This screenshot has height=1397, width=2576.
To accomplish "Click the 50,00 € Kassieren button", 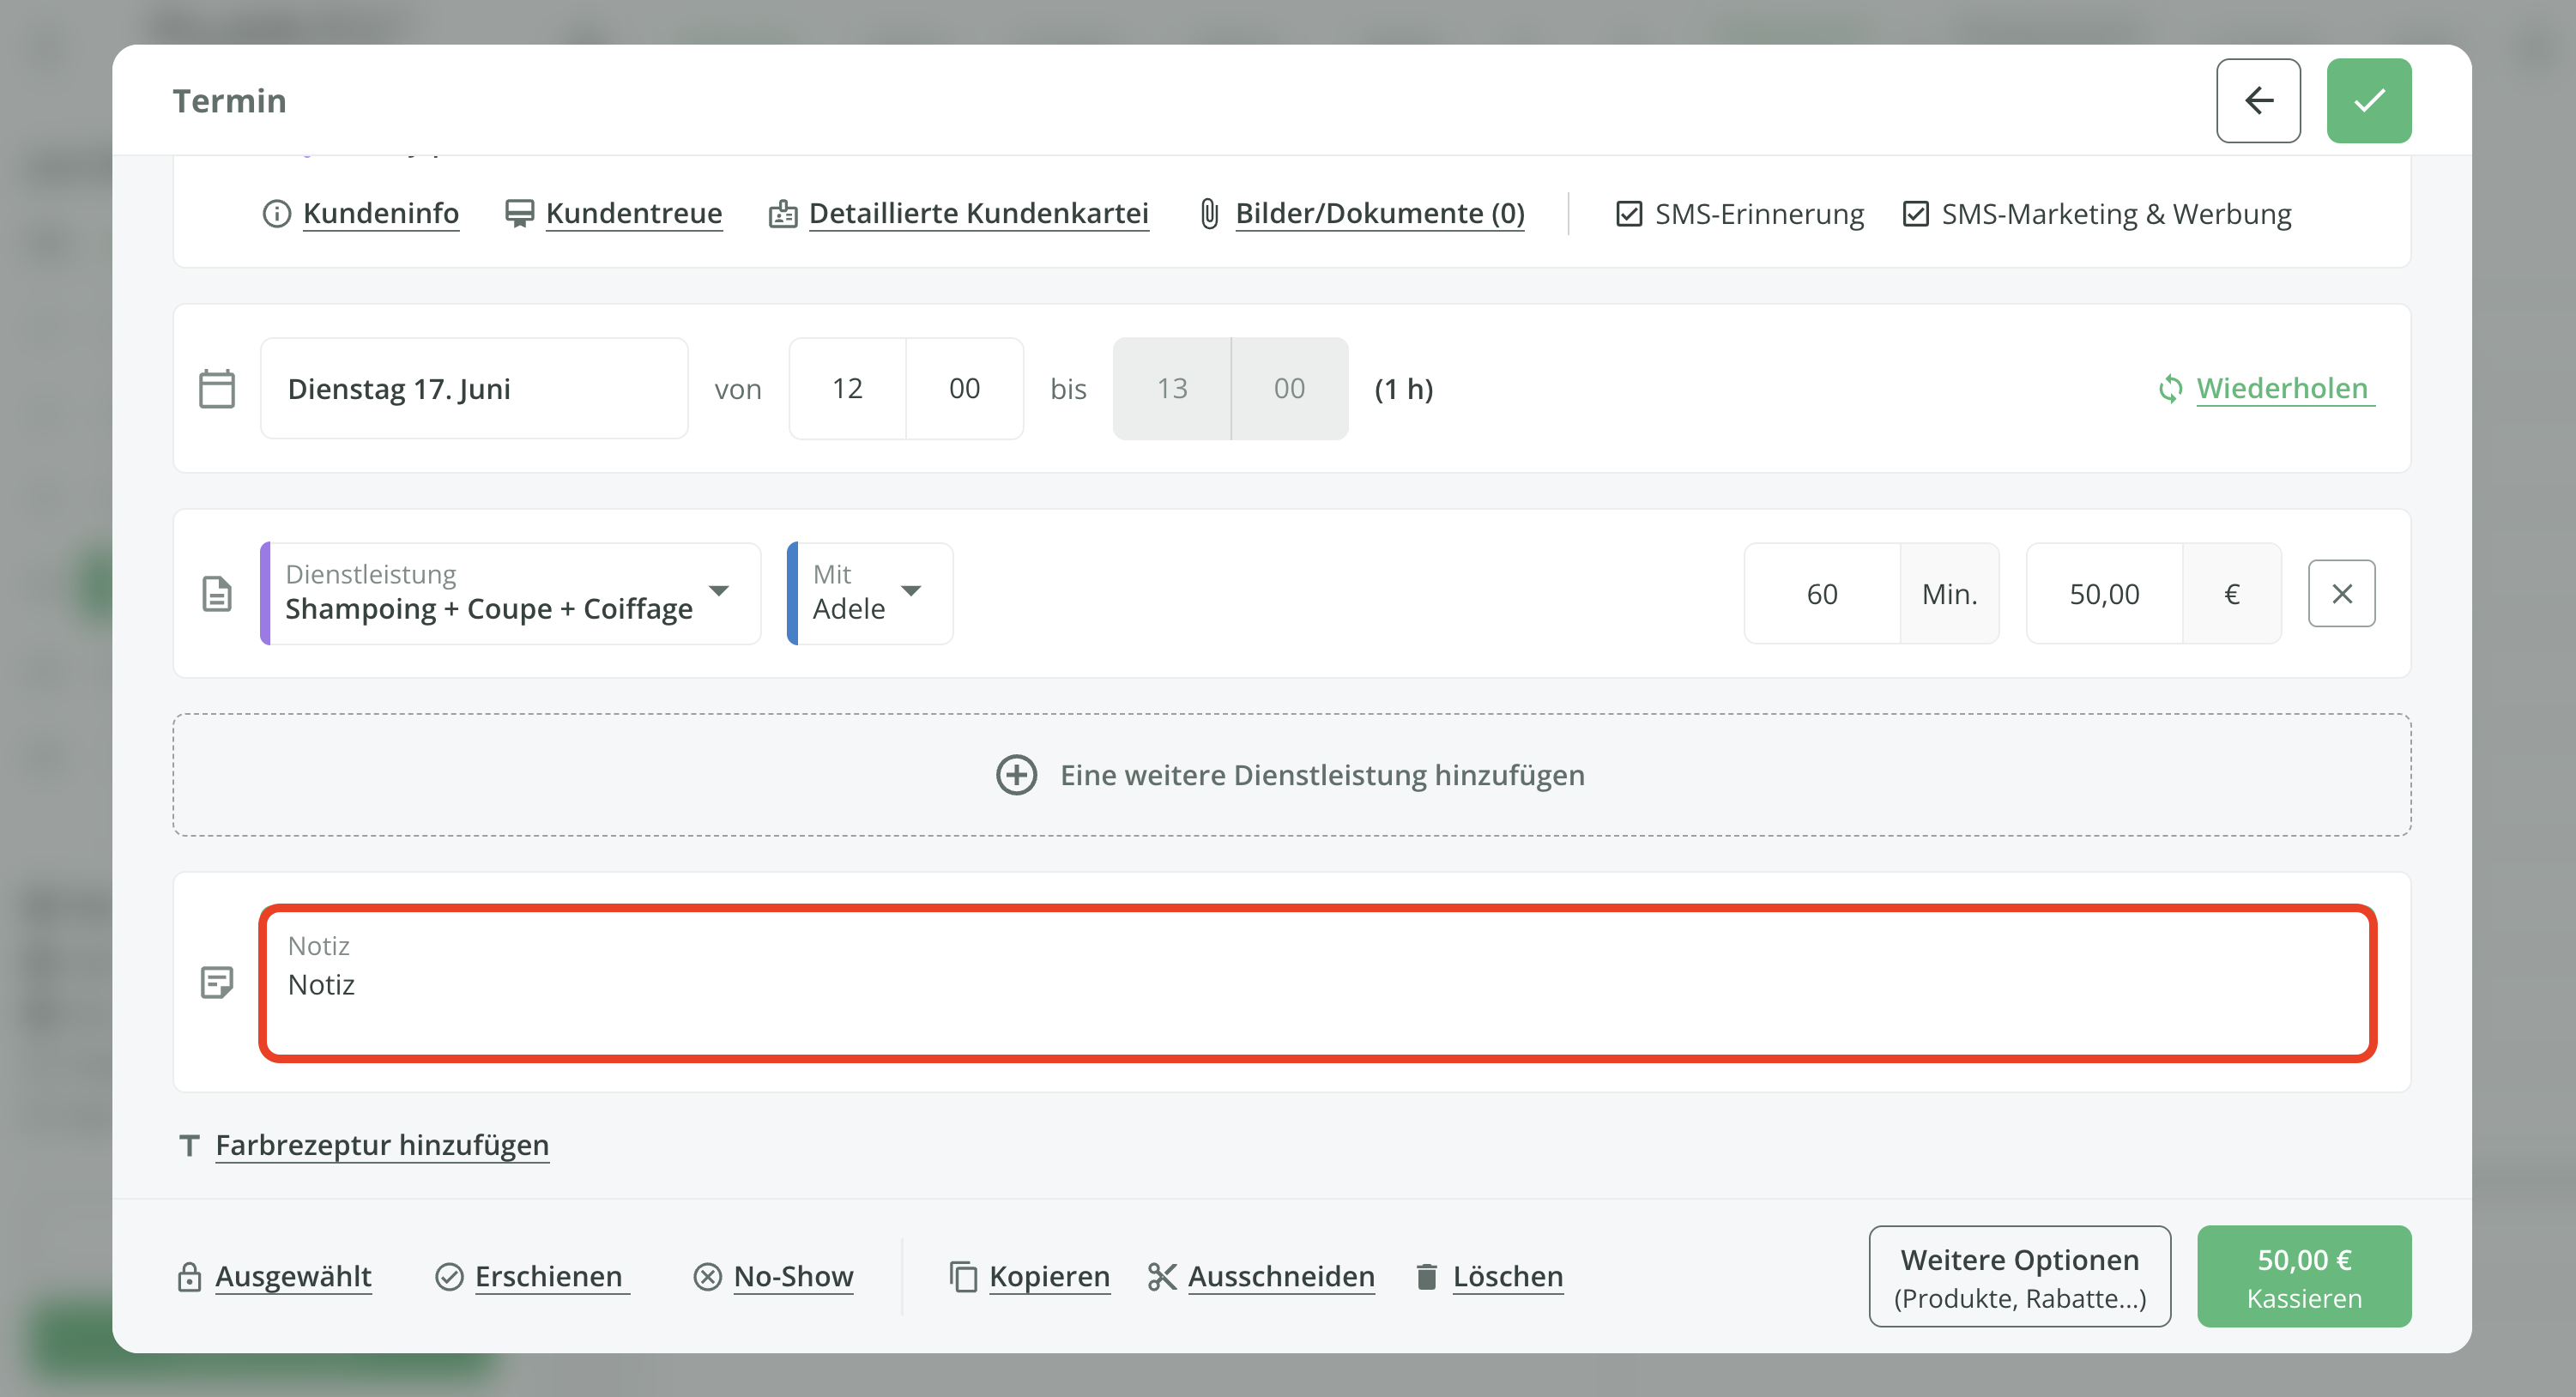I will tap(2302, 1276).
